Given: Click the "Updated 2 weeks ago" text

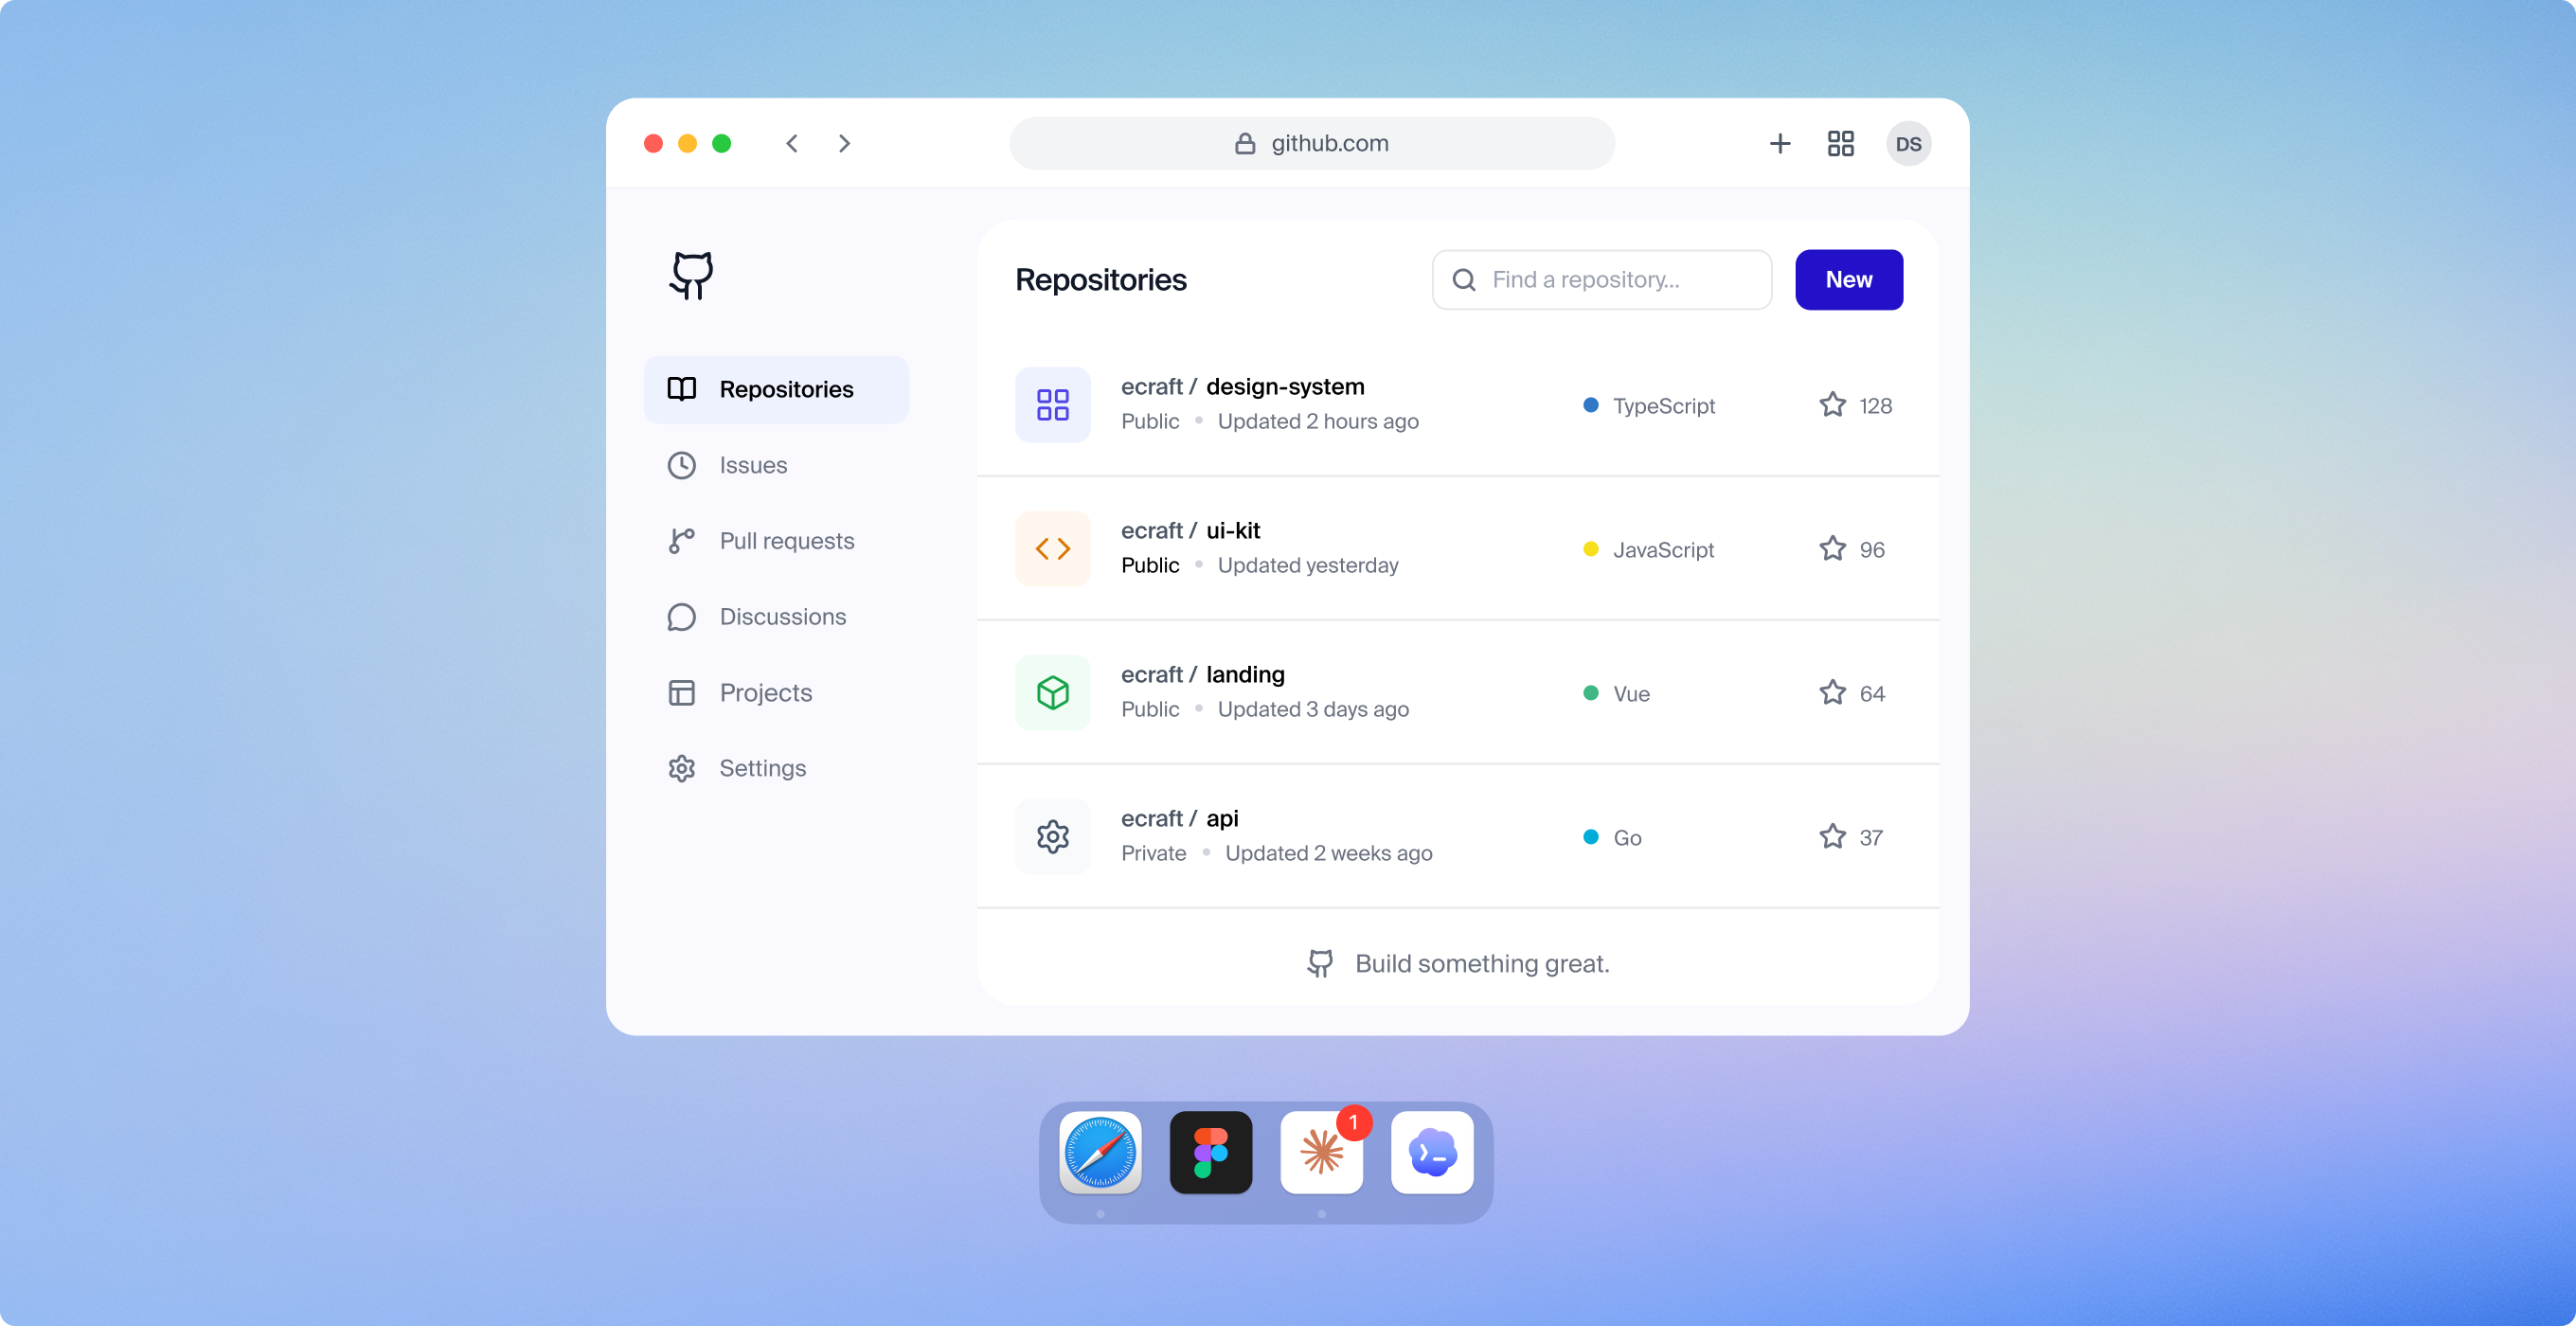Looking at the screenshot, I should coord(1329,854).
